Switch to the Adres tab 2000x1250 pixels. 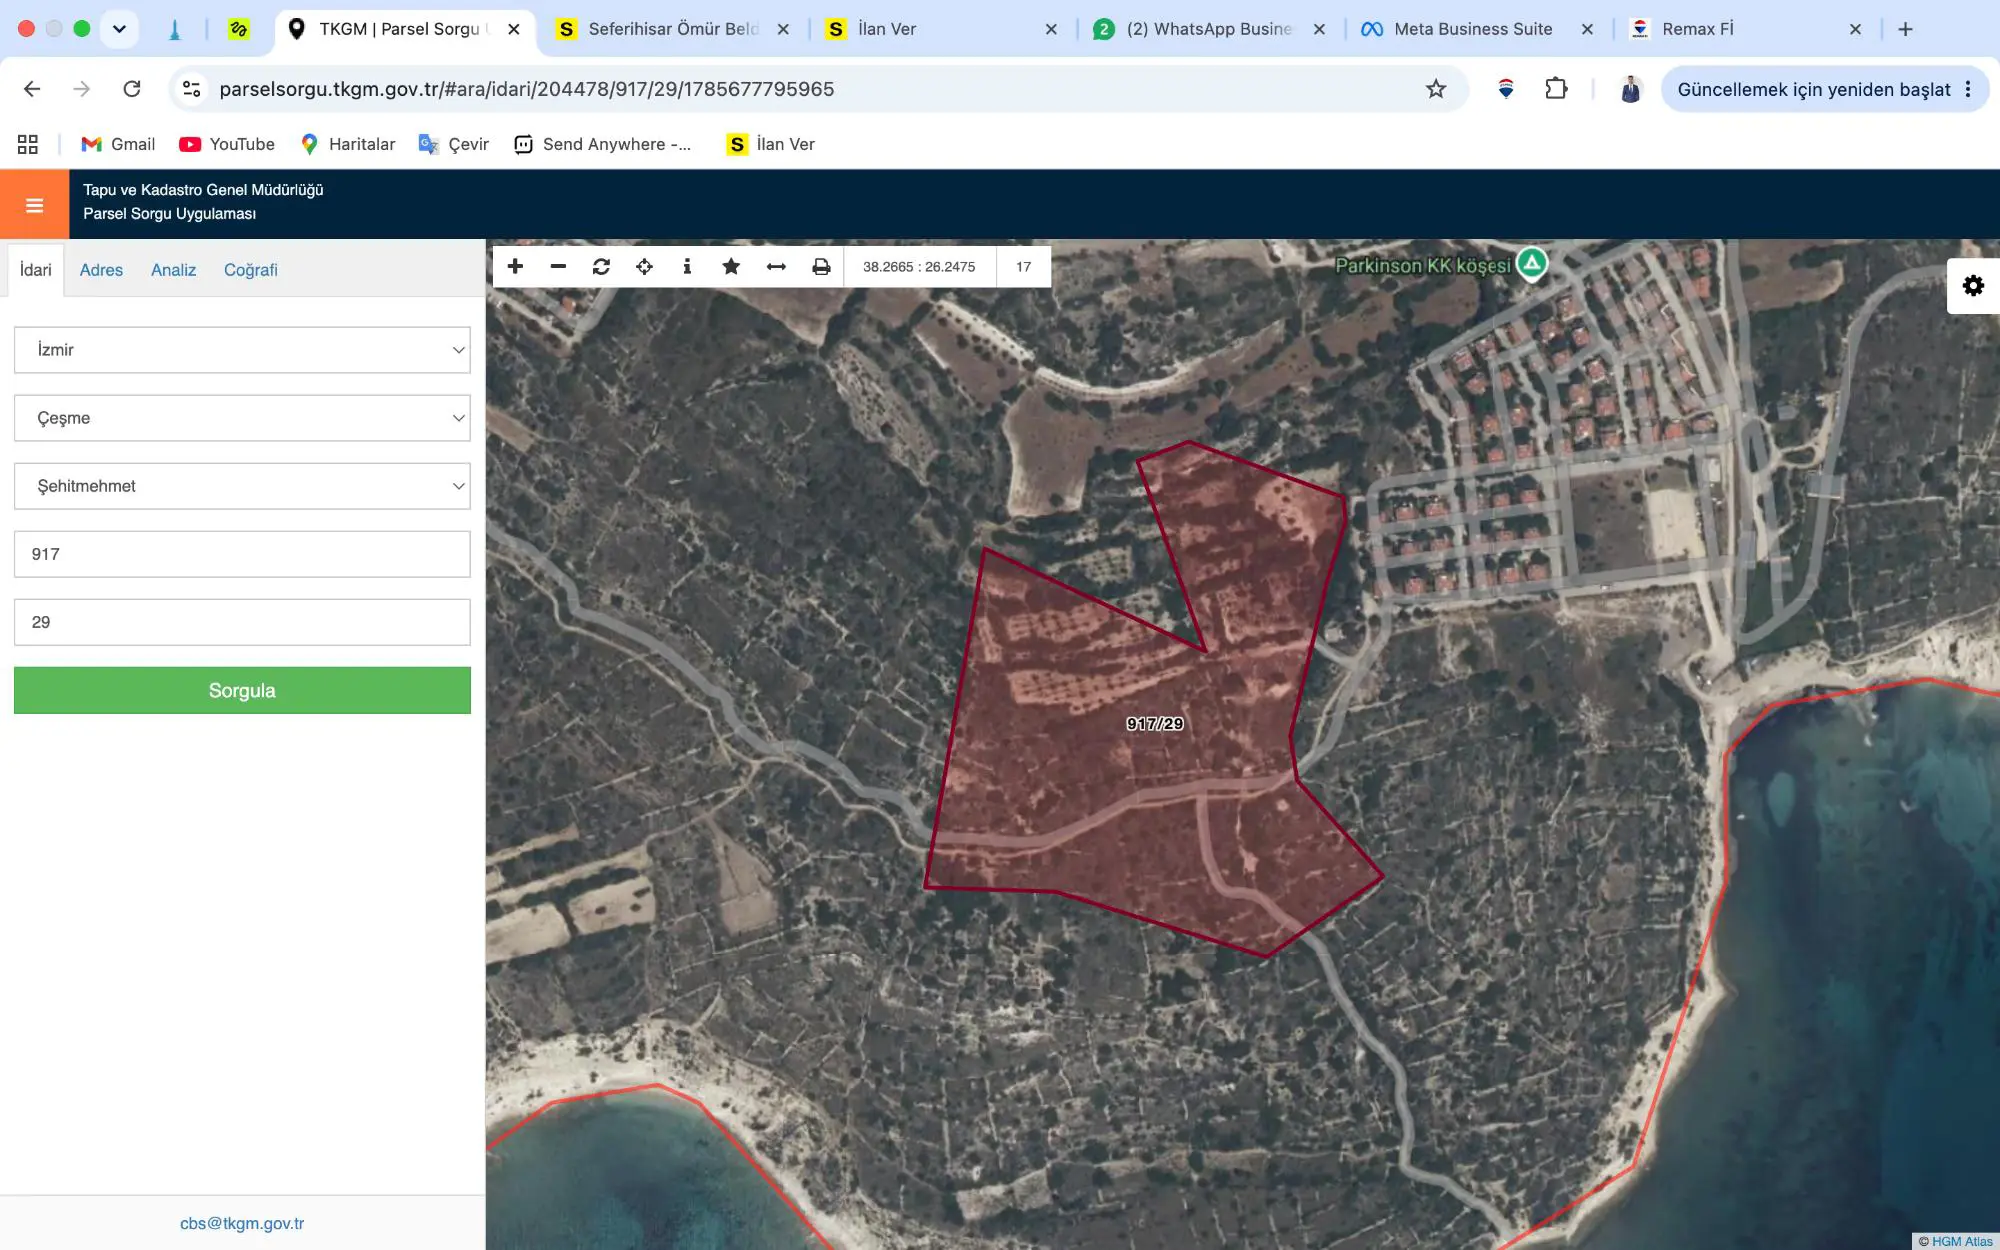pyautogui.click(x=101, y=270)
